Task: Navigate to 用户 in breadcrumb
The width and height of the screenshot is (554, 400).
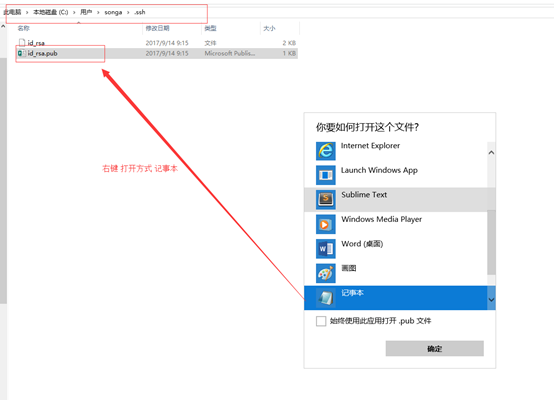Action: pyautogui.click(x=86, y=12)
